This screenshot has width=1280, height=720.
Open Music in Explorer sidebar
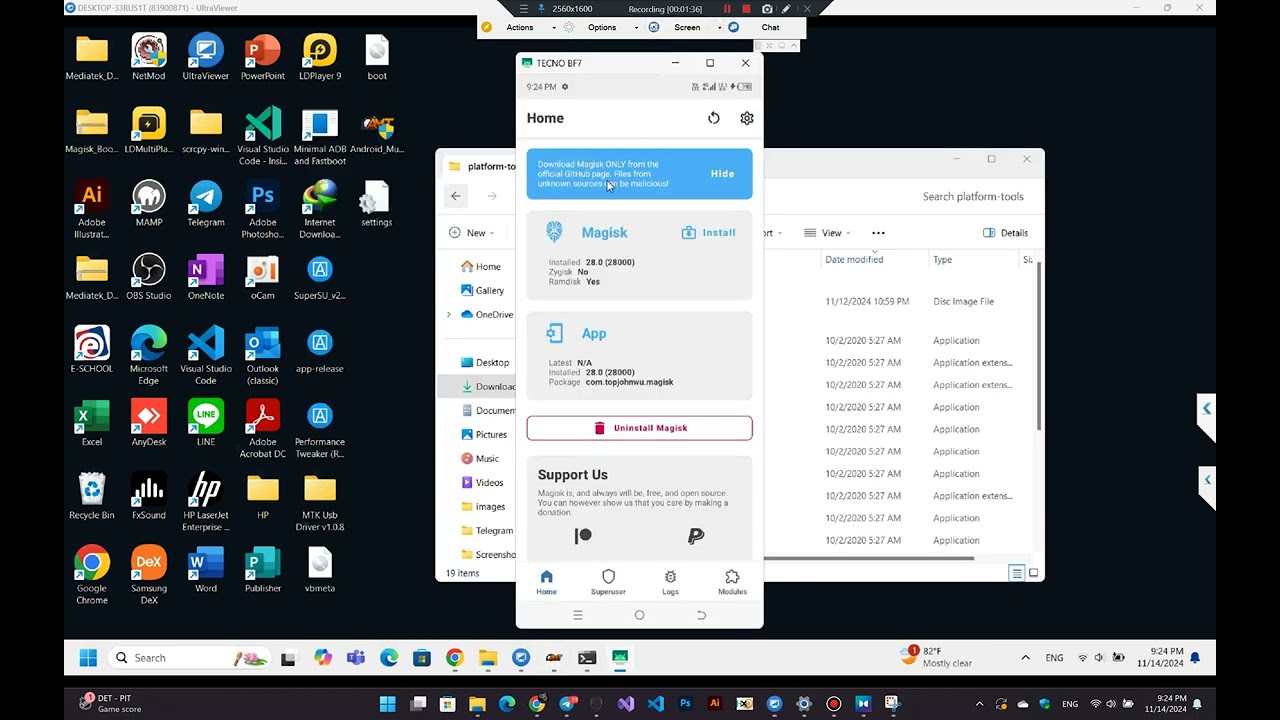480,459
